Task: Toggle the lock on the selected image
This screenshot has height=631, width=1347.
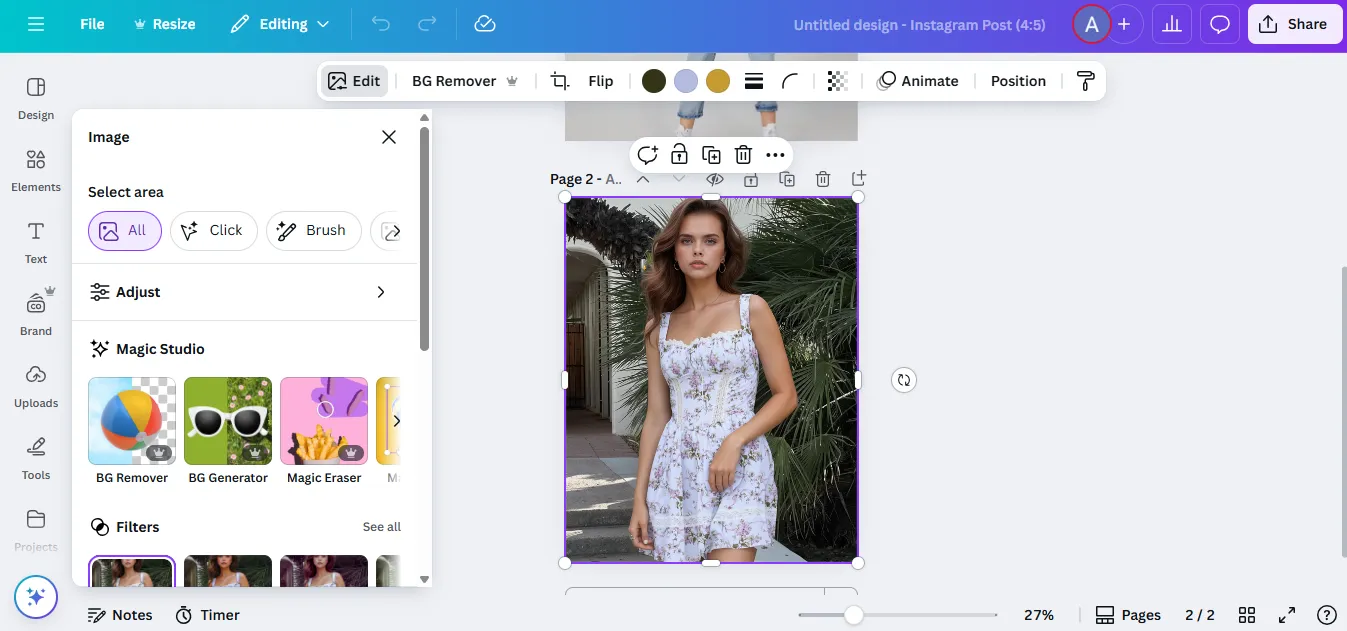Action: (x=679, y=155)
